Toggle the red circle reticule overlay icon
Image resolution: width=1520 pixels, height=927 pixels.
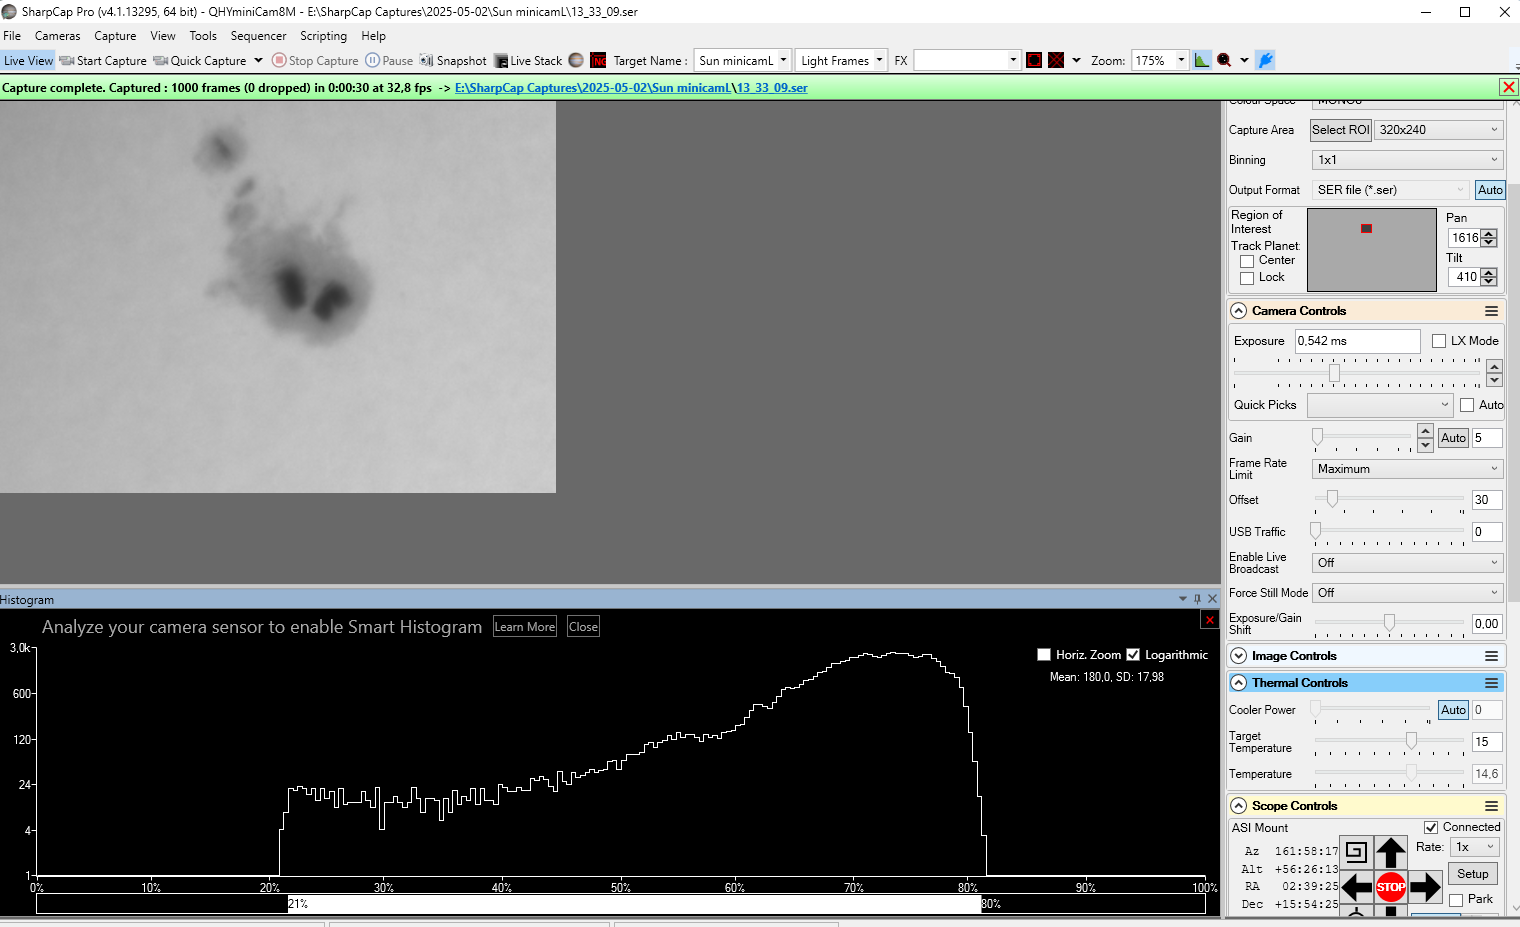pyautogui.click(x=1034, y=60)
